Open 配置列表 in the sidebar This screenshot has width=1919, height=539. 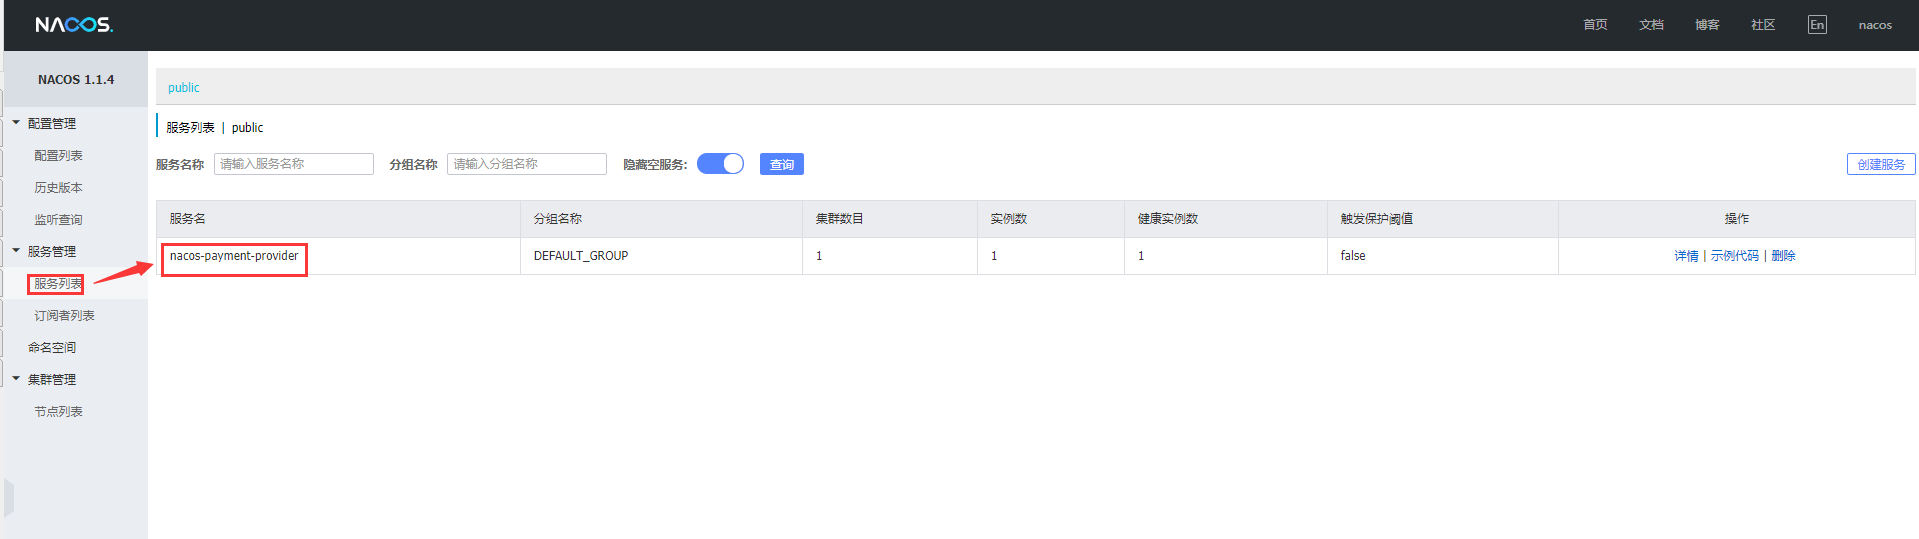58,156
